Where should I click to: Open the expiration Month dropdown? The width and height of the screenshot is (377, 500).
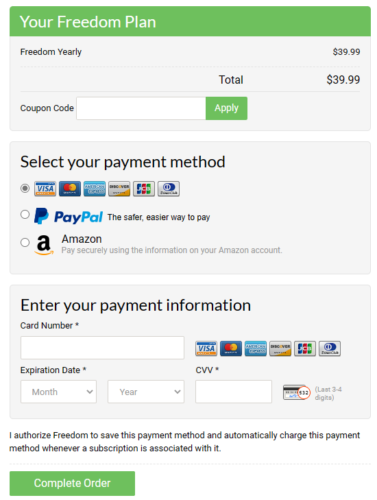(59, 392)
